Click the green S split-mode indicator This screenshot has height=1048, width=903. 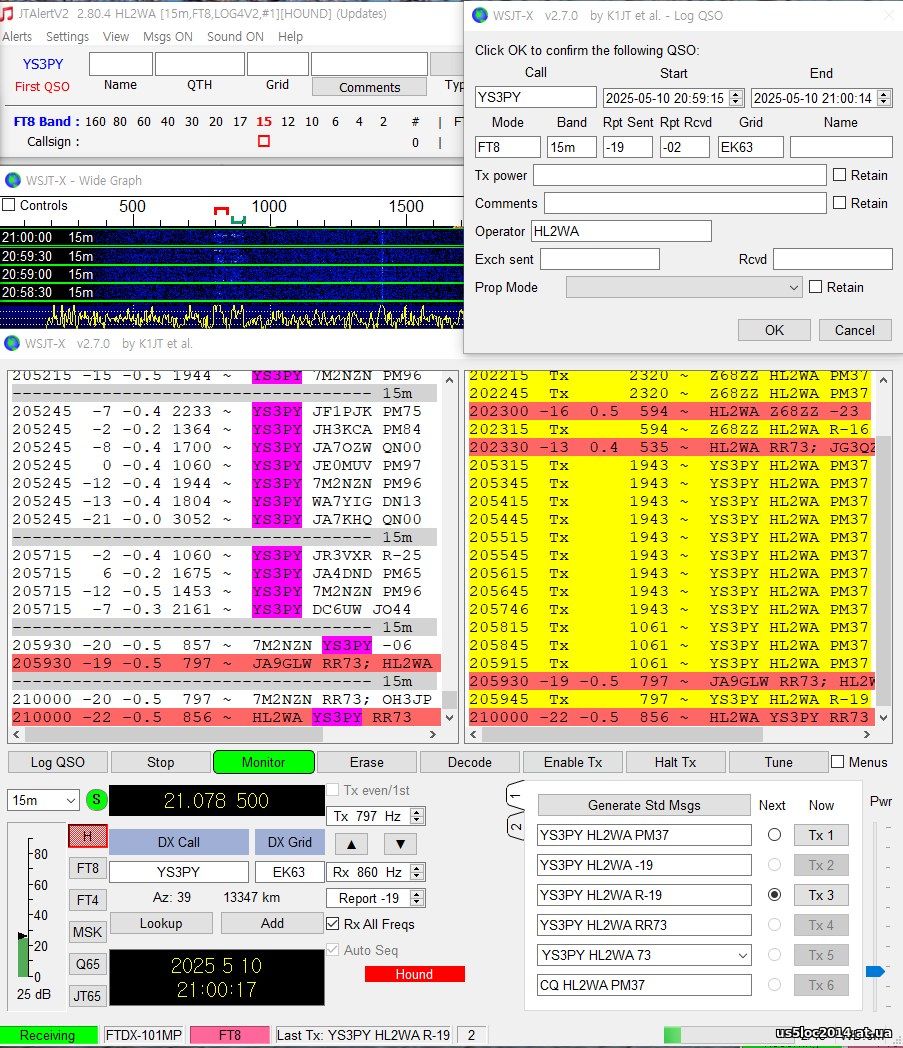pos(97,800)
